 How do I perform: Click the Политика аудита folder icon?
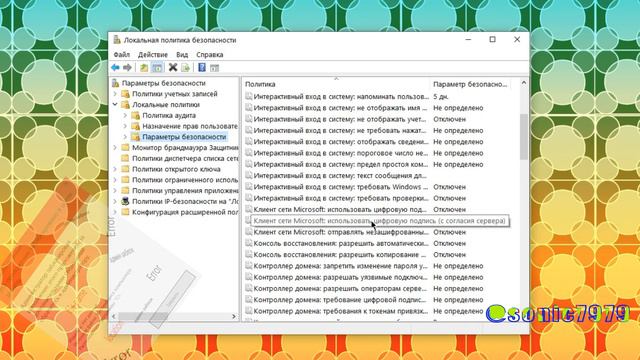coord(136,116)
